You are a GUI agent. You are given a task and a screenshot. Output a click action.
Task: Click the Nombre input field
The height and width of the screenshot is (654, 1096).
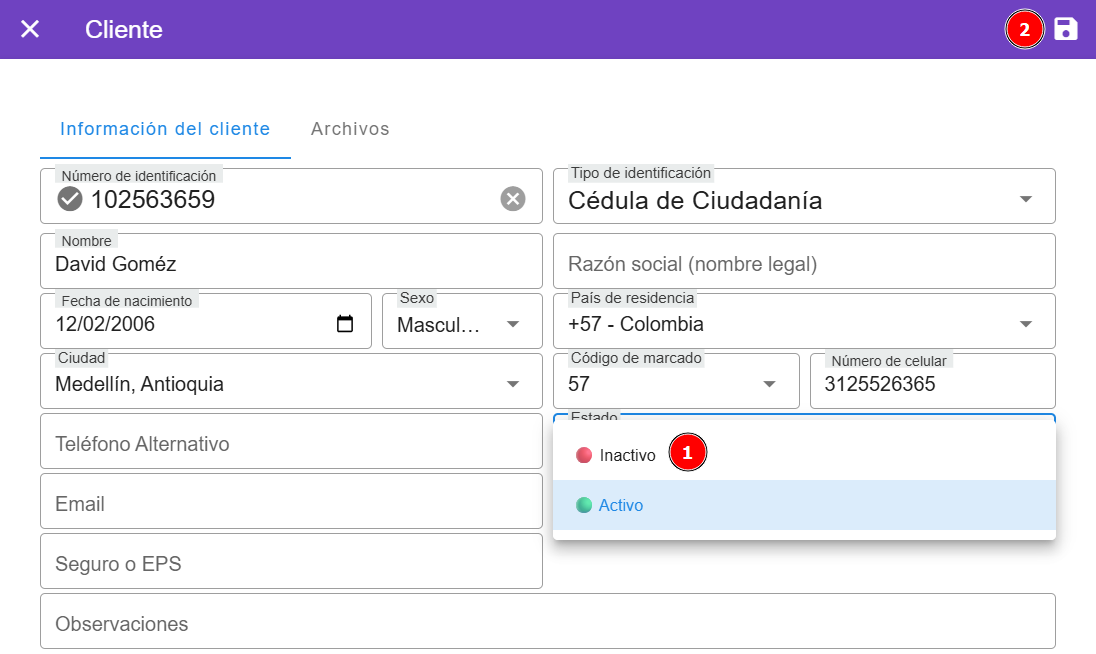290,264
